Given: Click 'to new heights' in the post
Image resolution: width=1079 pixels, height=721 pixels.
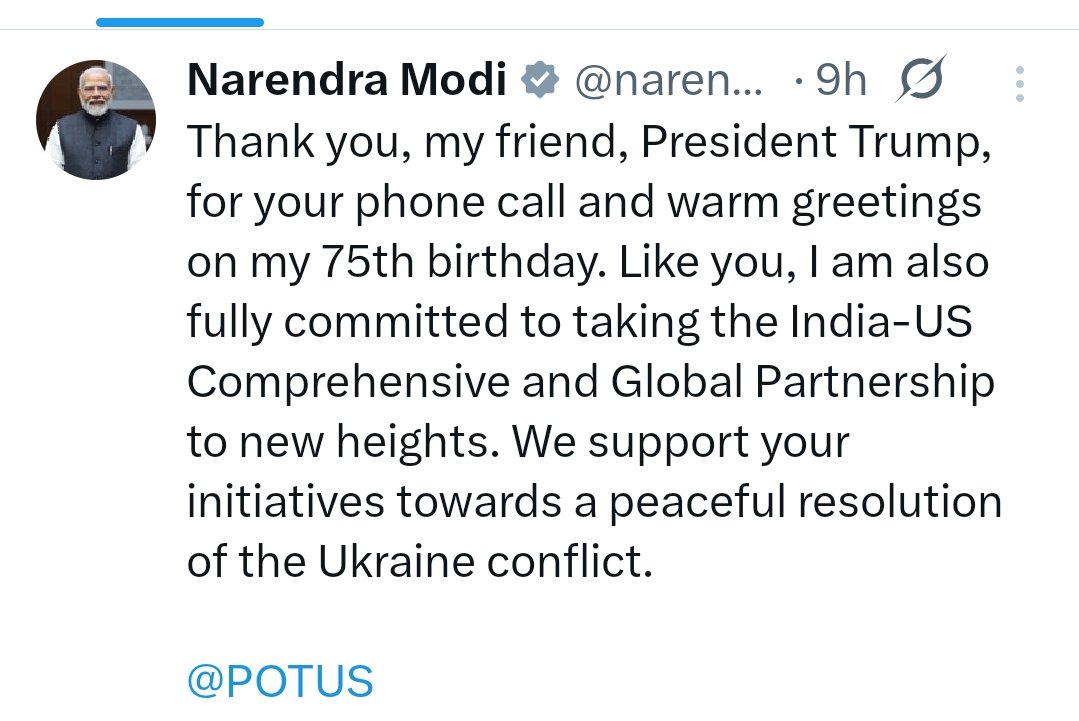Looking at the screenshot, I should pos(340,443).
